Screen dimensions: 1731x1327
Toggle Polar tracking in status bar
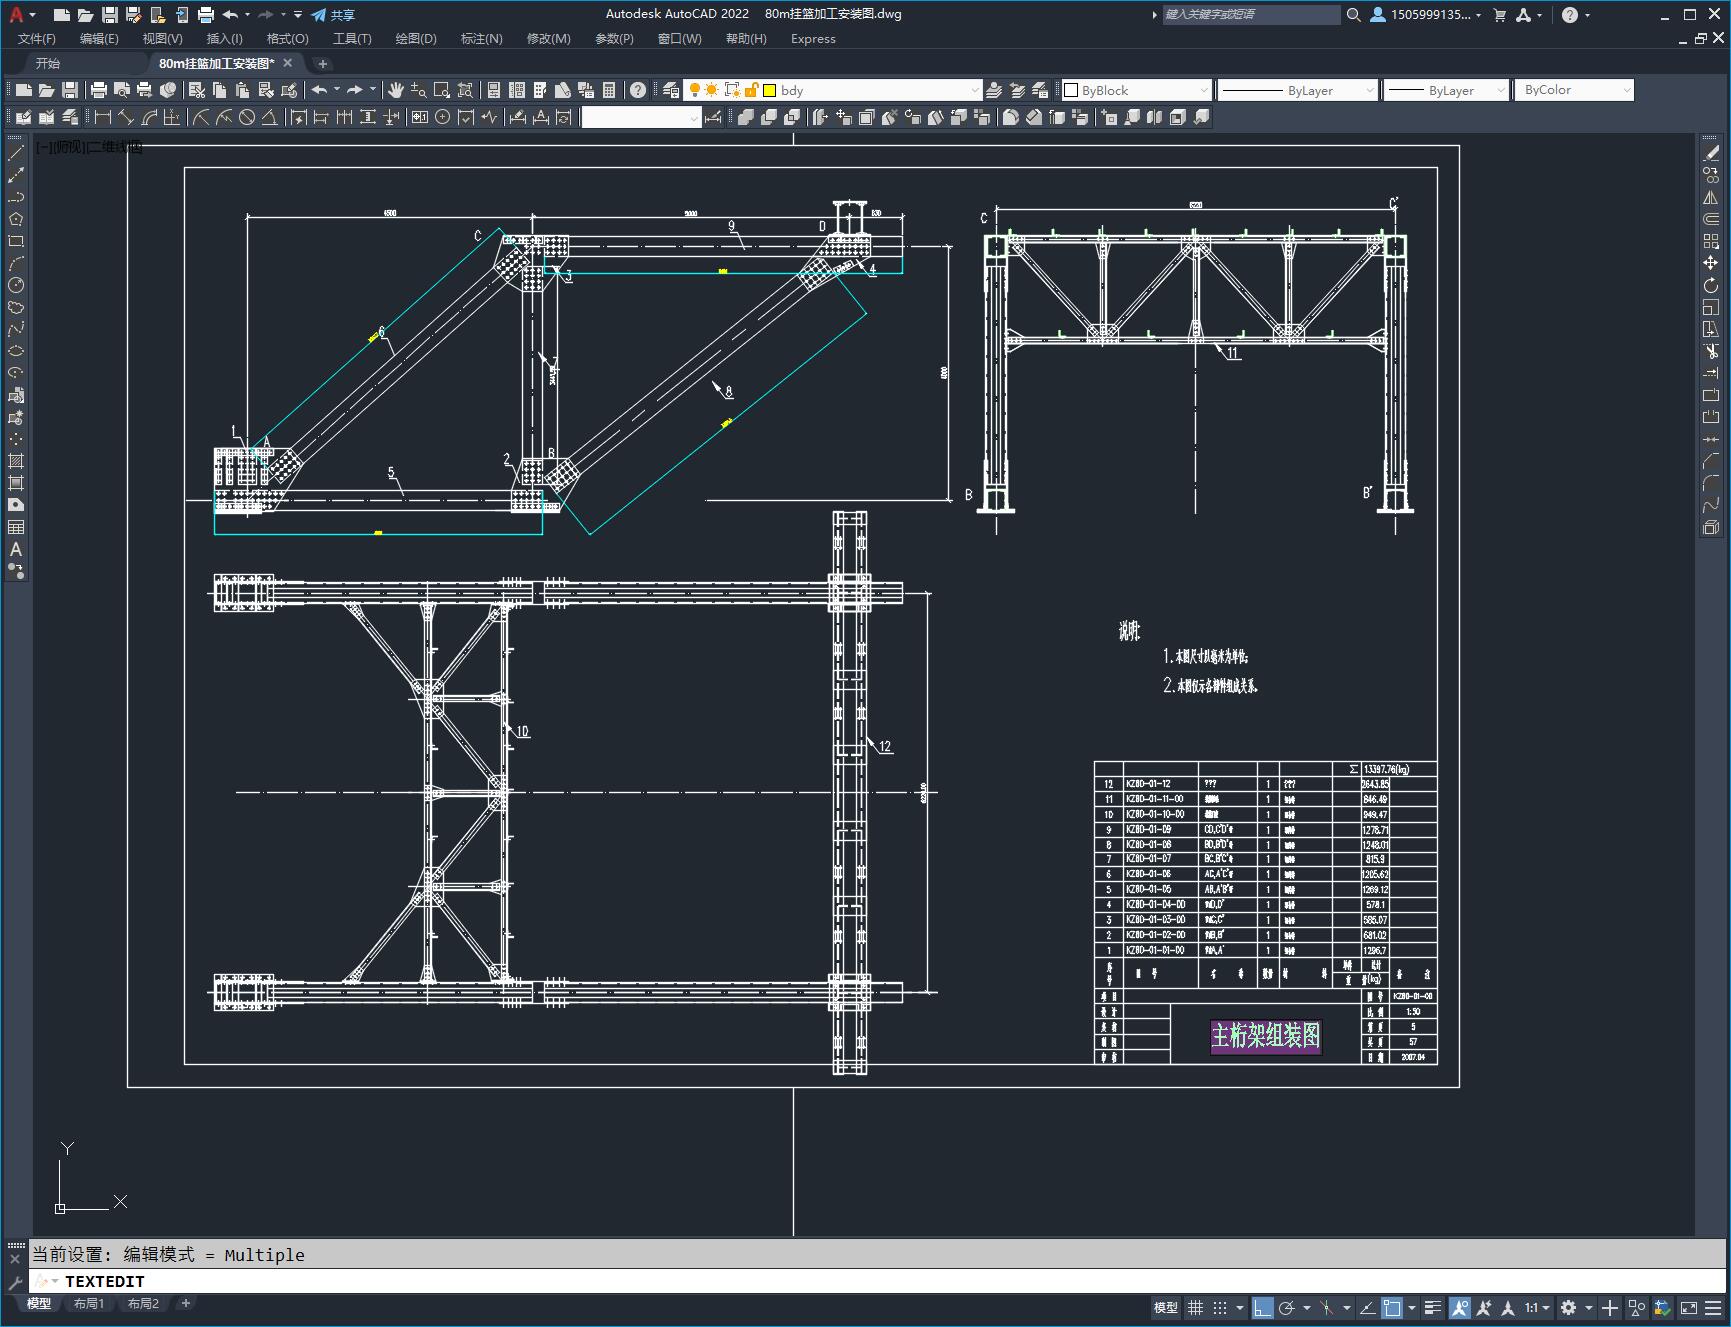(1287, 1307)
